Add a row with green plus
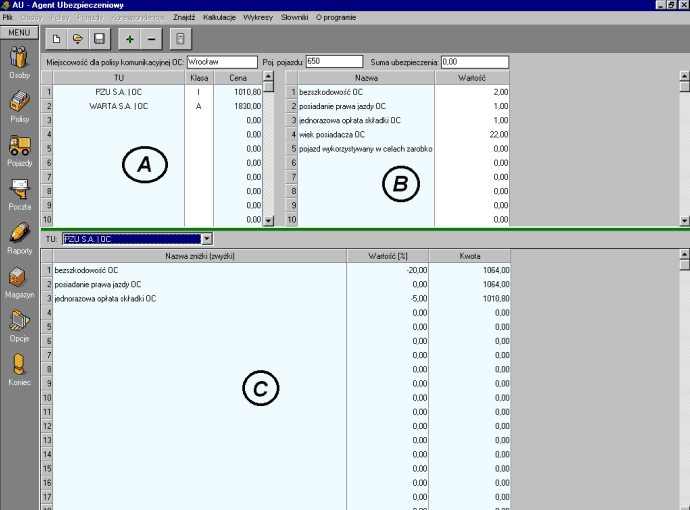Viewport: 690px width, 510px height. (129, 39)
